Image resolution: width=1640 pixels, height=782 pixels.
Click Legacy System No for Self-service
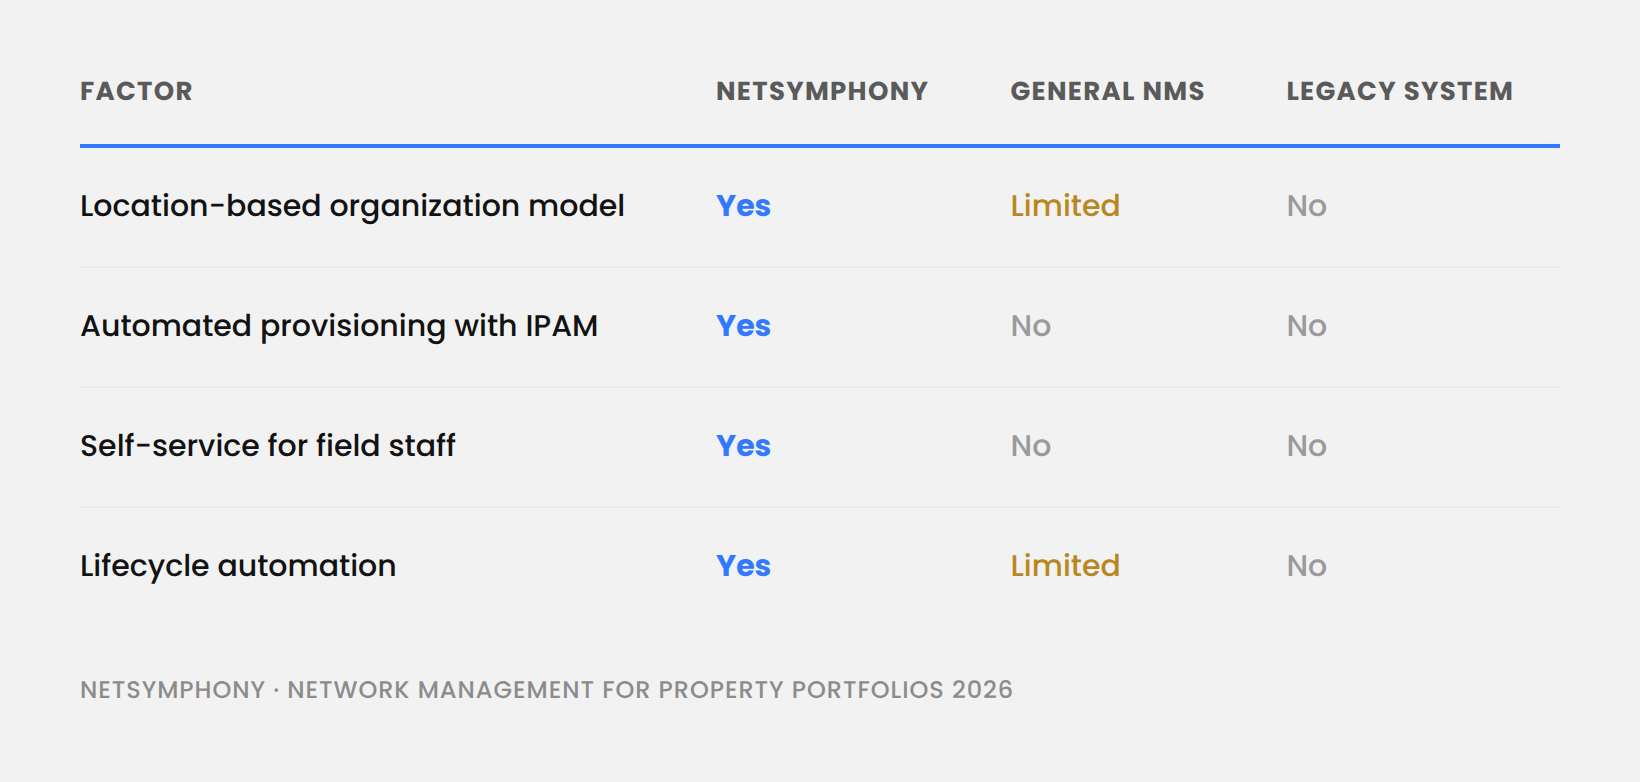coord(1306,446)
